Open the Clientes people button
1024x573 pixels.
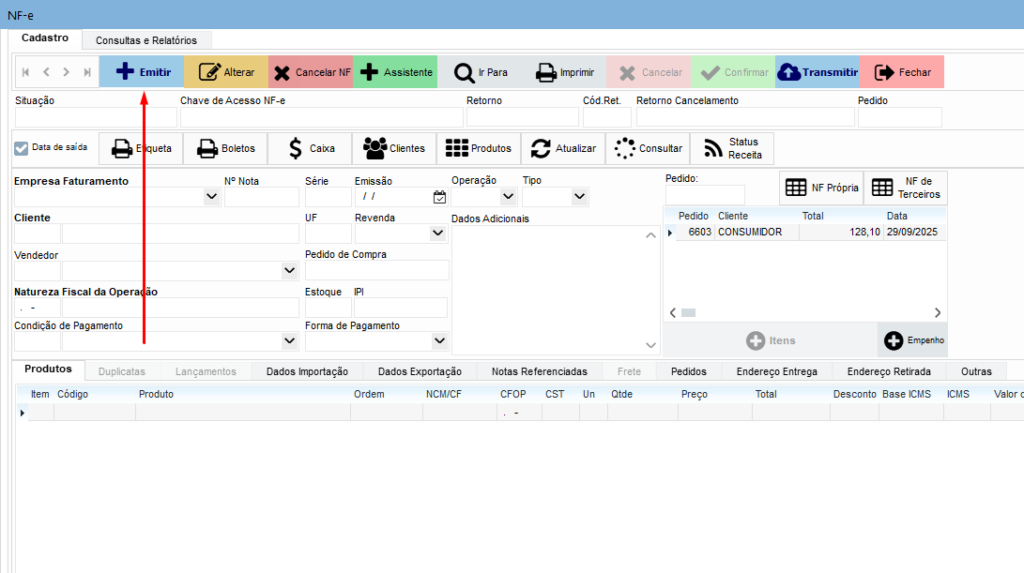coord(394,149)
